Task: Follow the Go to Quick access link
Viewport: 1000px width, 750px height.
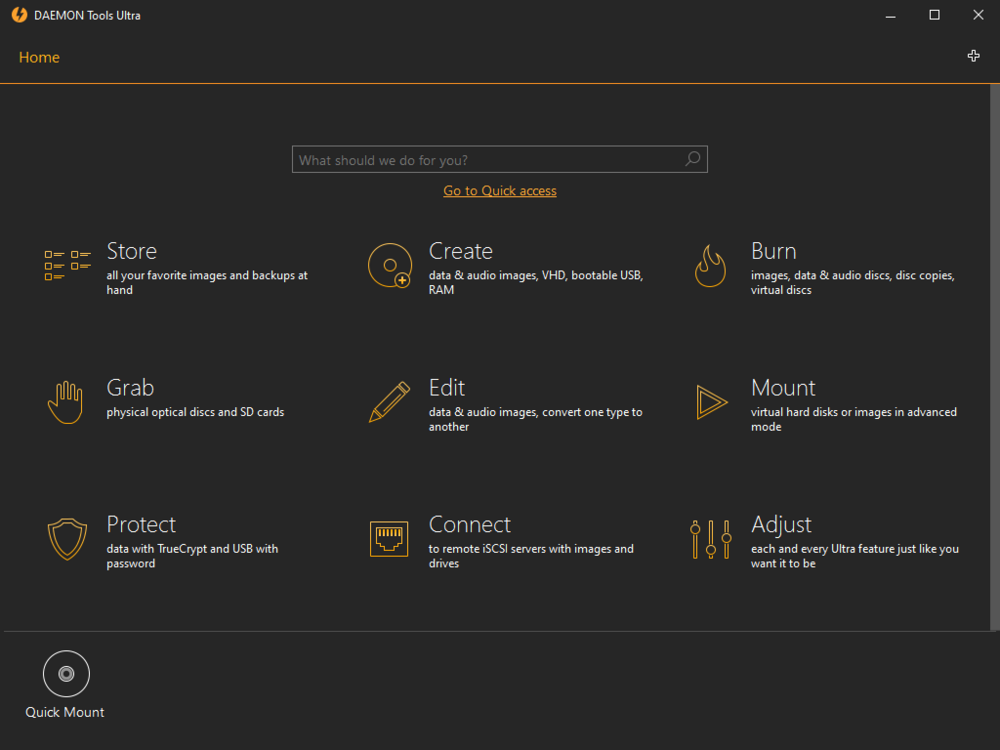Action: 500,191
